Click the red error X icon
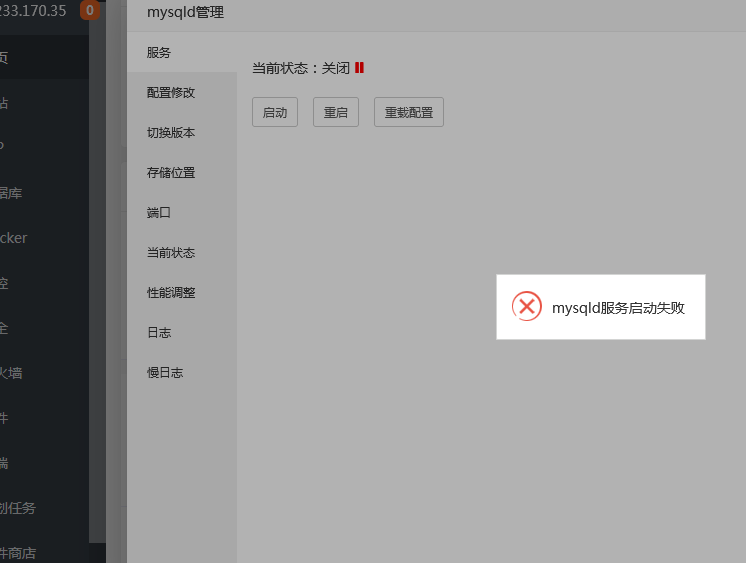Screen dimensions: 746x563 [x=526, y=307]
